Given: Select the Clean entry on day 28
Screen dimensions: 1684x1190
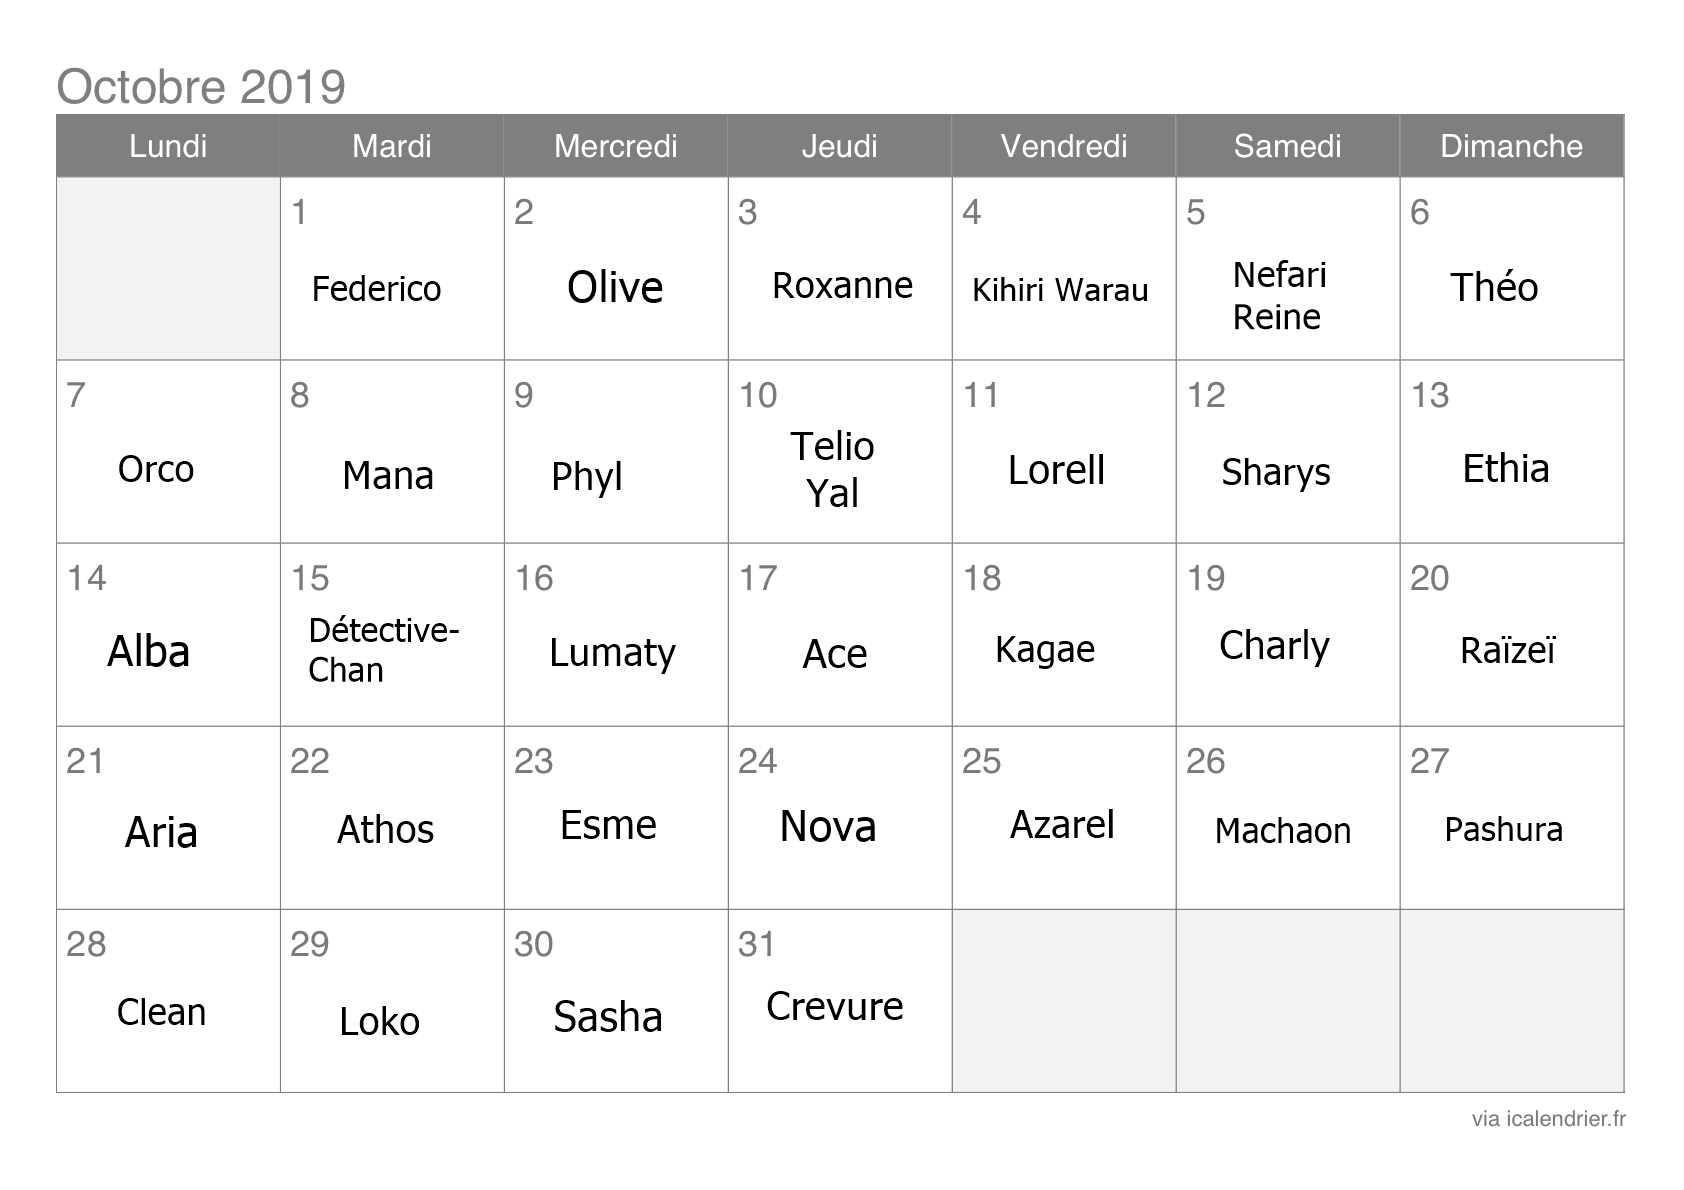Looking at the screenshot, I should 161,1012.
